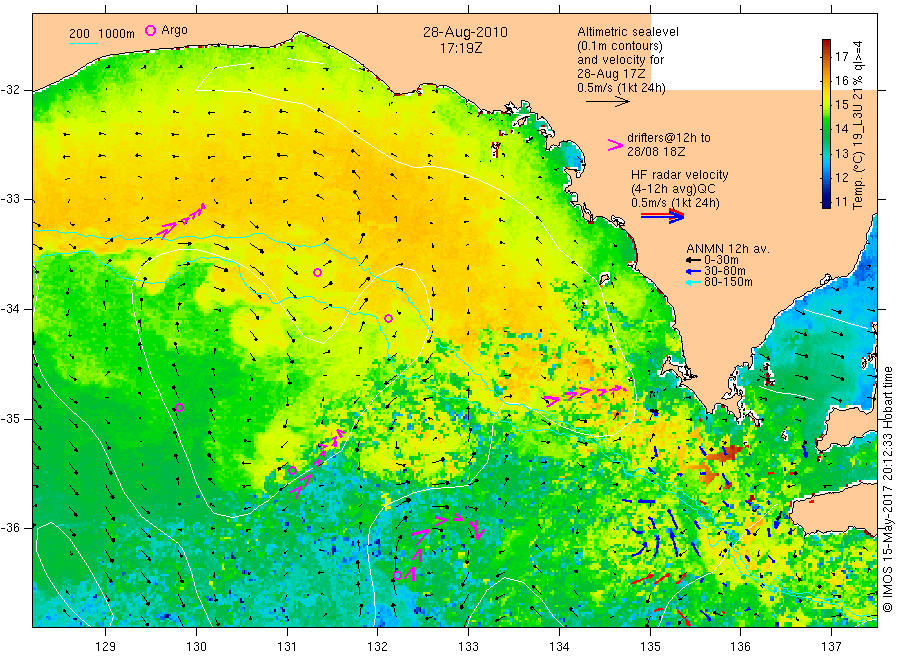Click the ANMN 12h av. legend heading
The height and width of the screenshot is (660, 900).
[728, 249]
